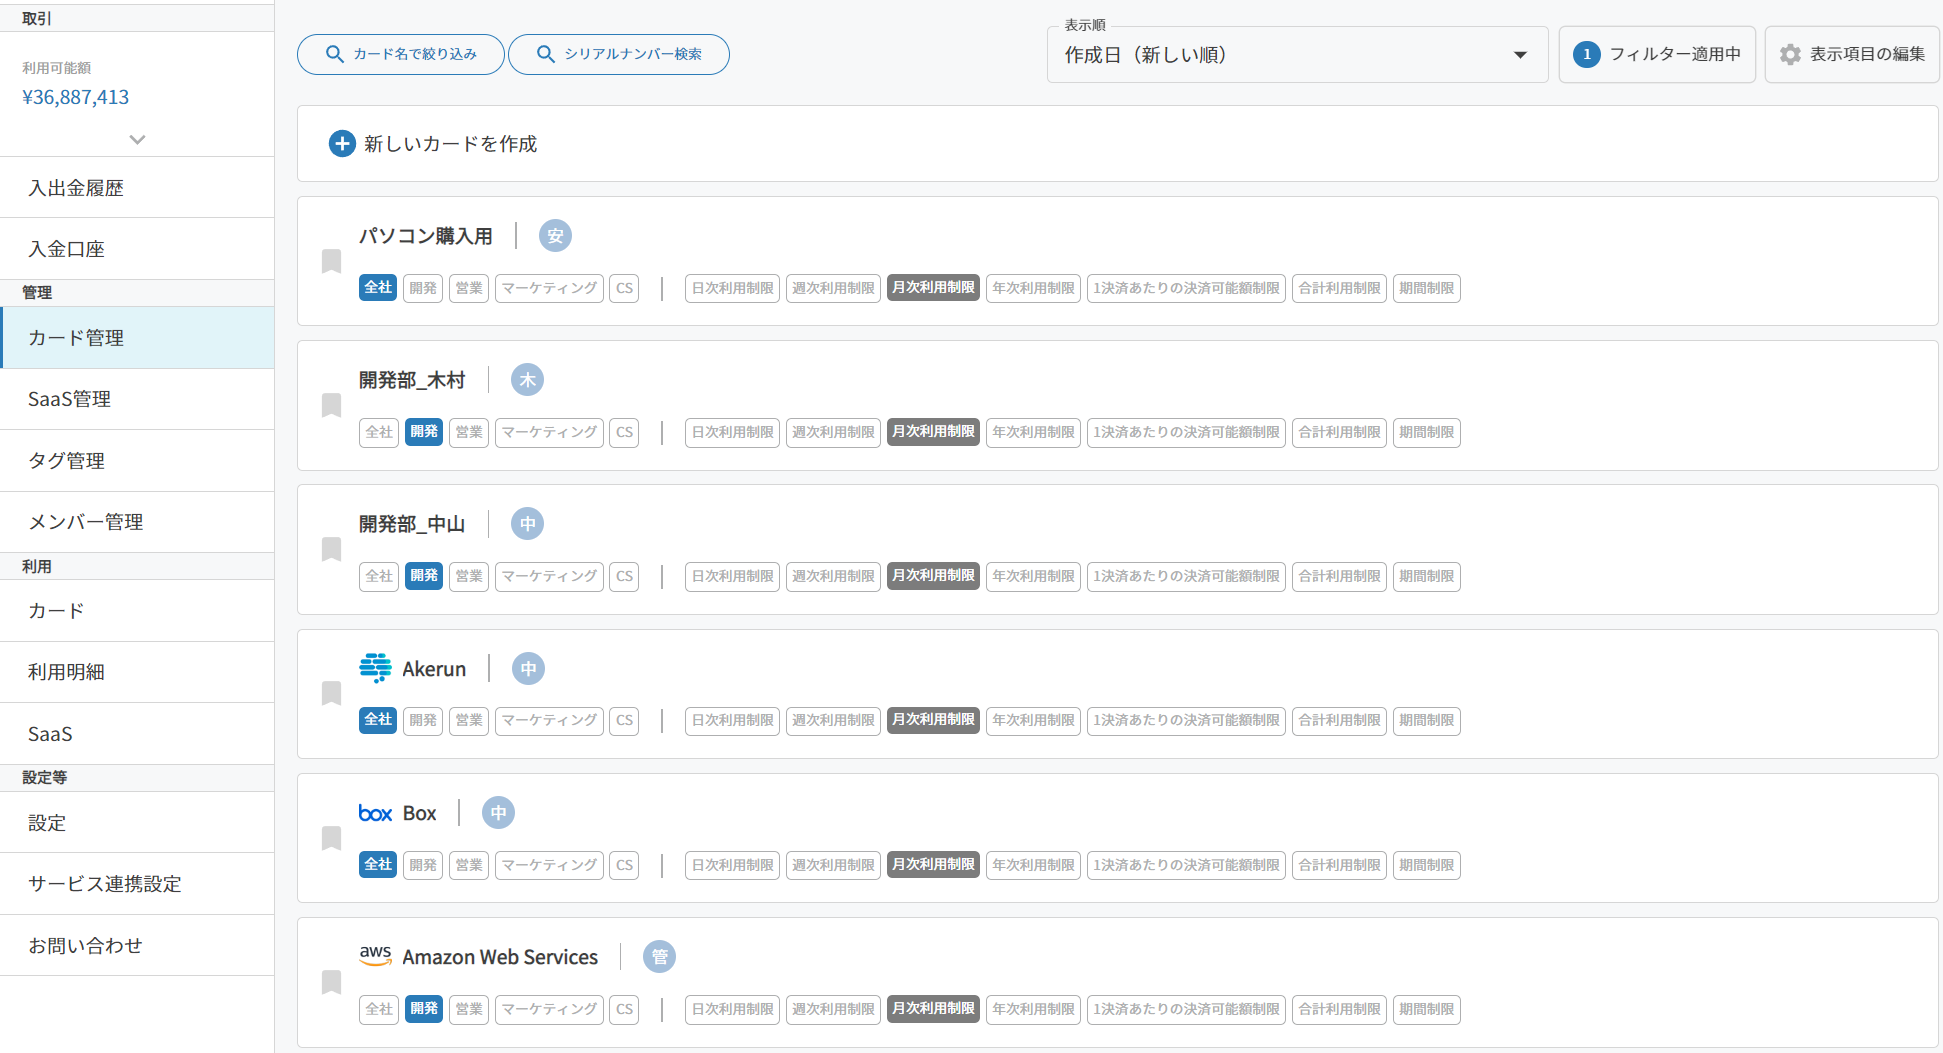The width and height of the screenshot is (1943, 1053).
Task: Select カード管理 in sidebar
Action: click(x=137, y=338)
